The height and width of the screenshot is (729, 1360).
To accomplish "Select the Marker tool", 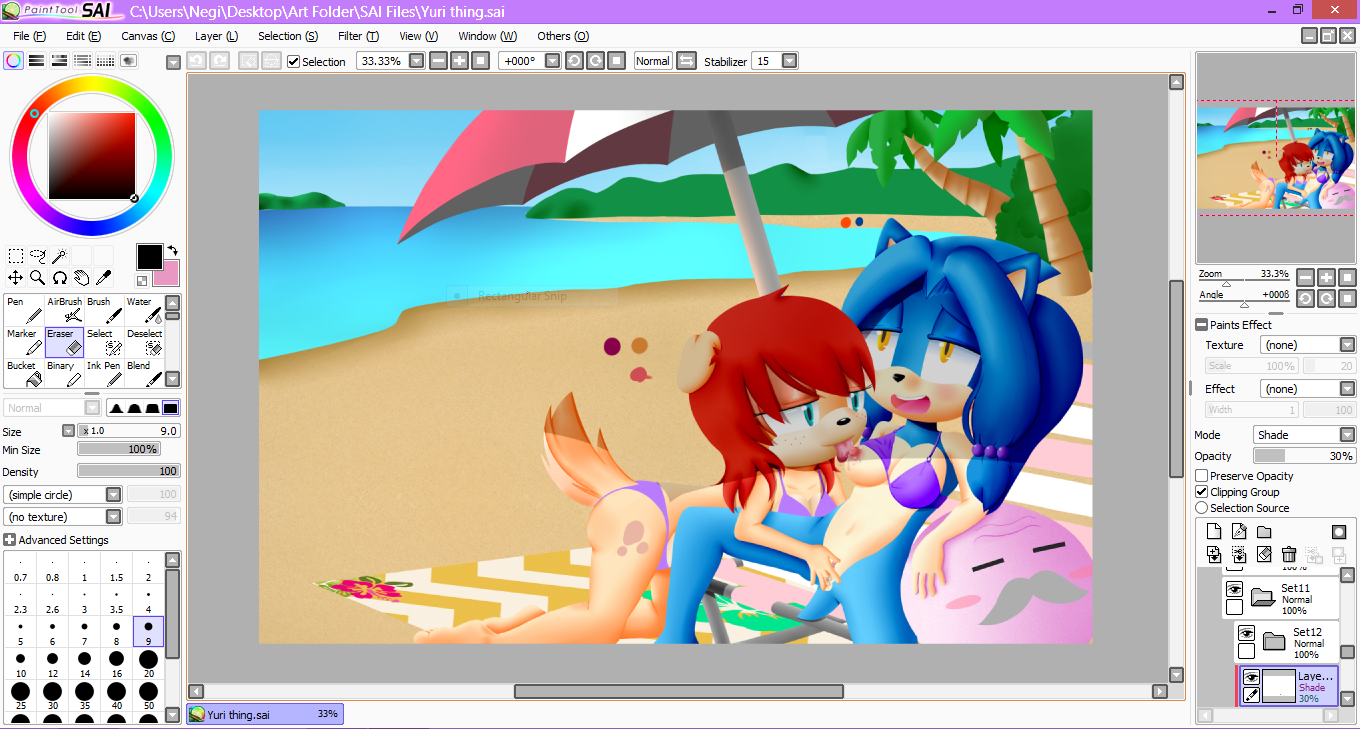I will click(24, 342).
